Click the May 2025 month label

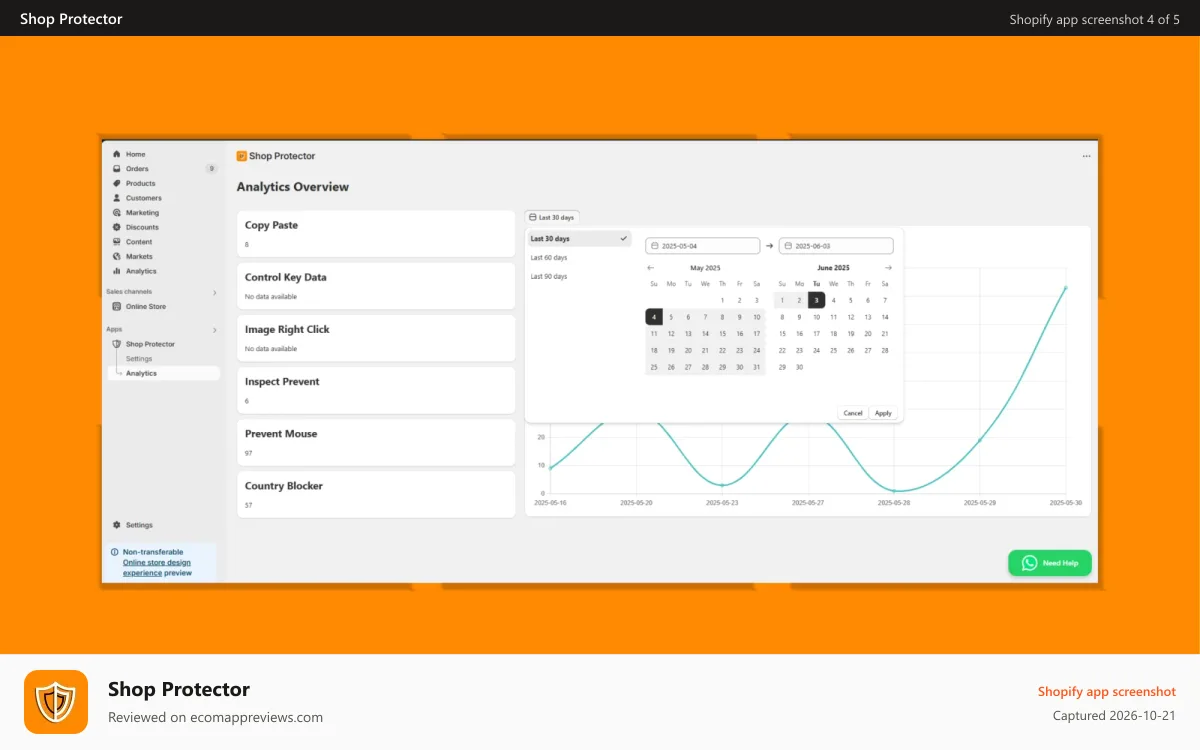(x=705, y=268)
